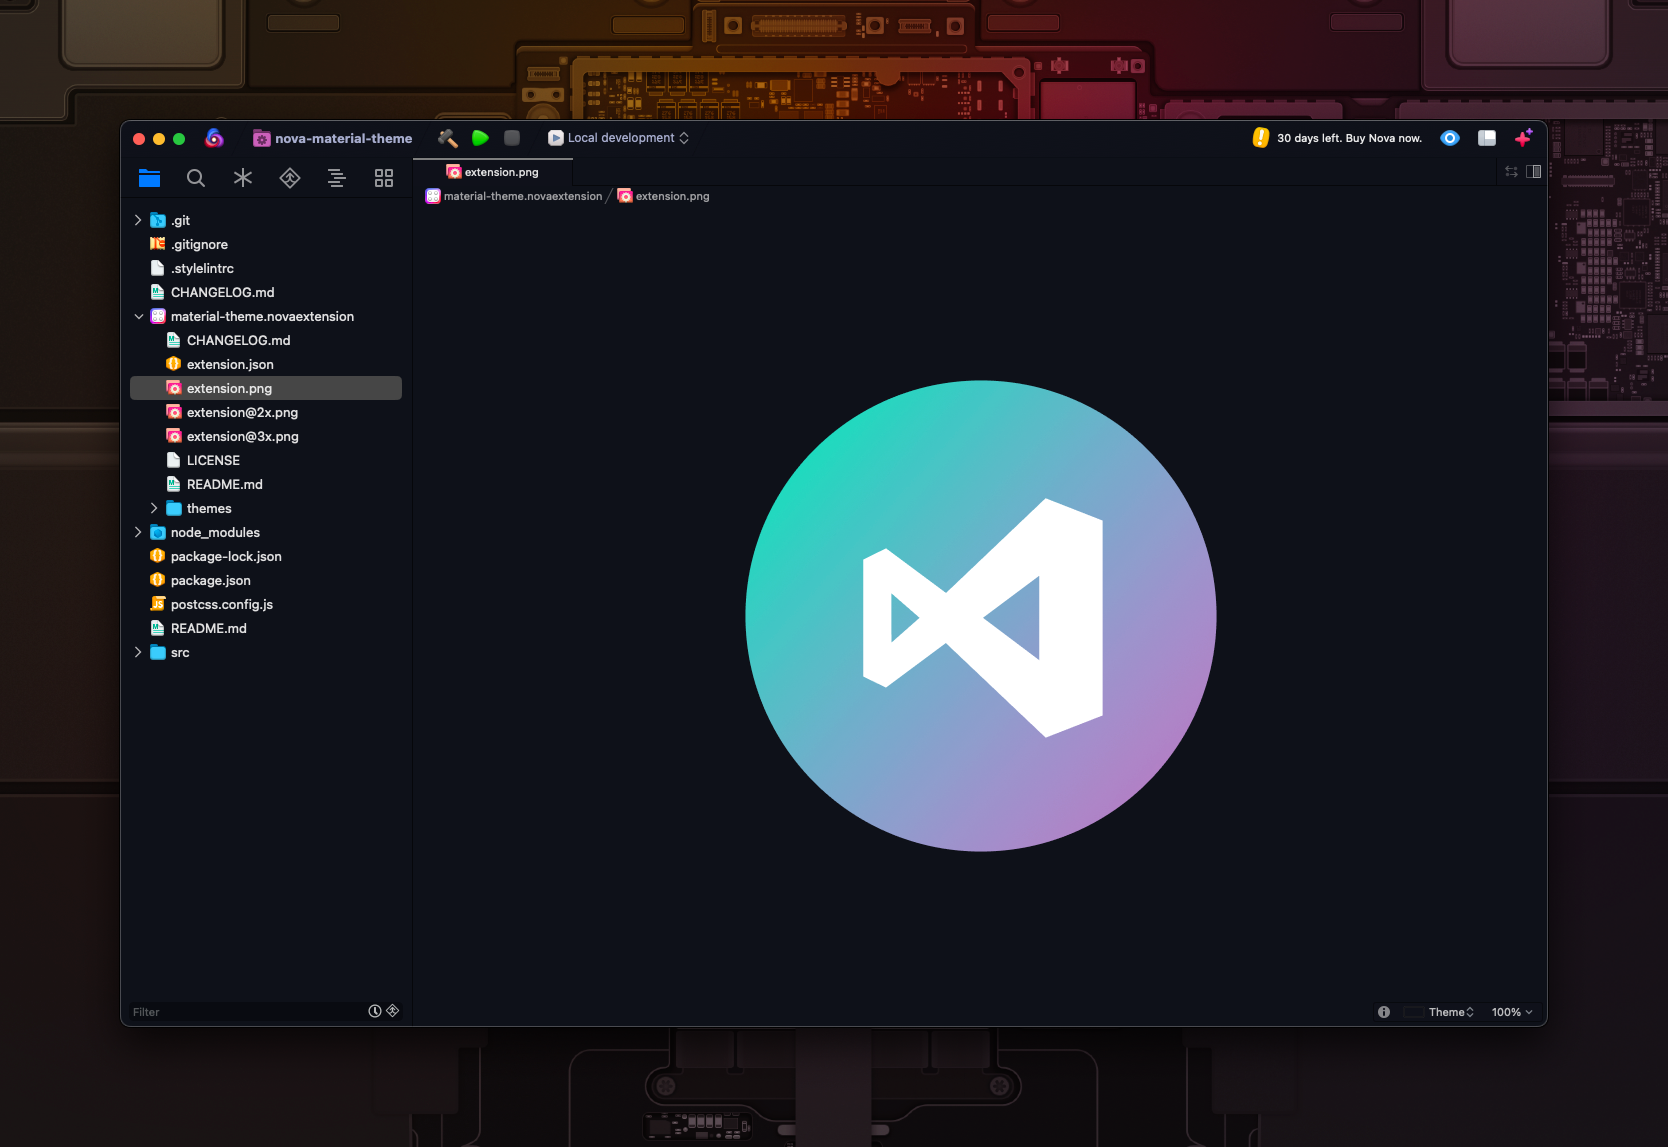Select the root-level CHANGELOG.md file

(266, 292)
